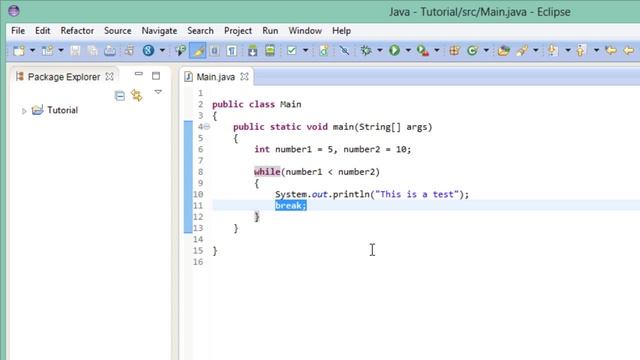
Task: Collapse the main method fold marker on line 4
Action: pos(207,127)
